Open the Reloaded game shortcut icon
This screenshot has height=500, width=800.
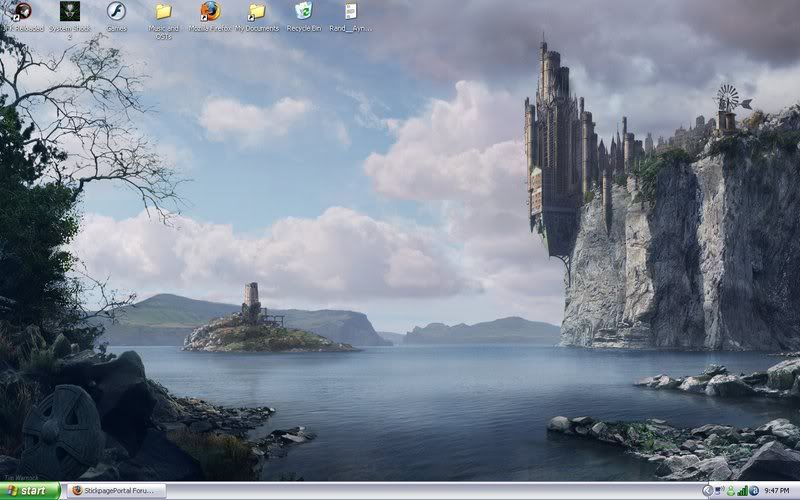20,12
